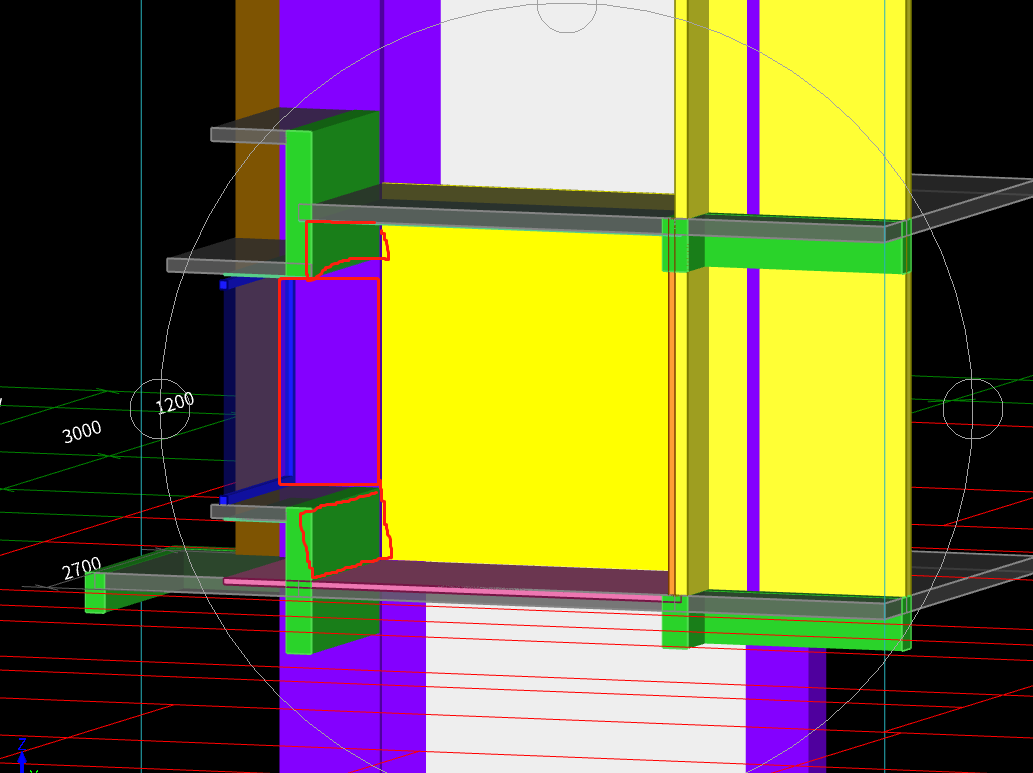
Task: Click the 3000 grid dimension label
Action: click(x=82, y=432)
